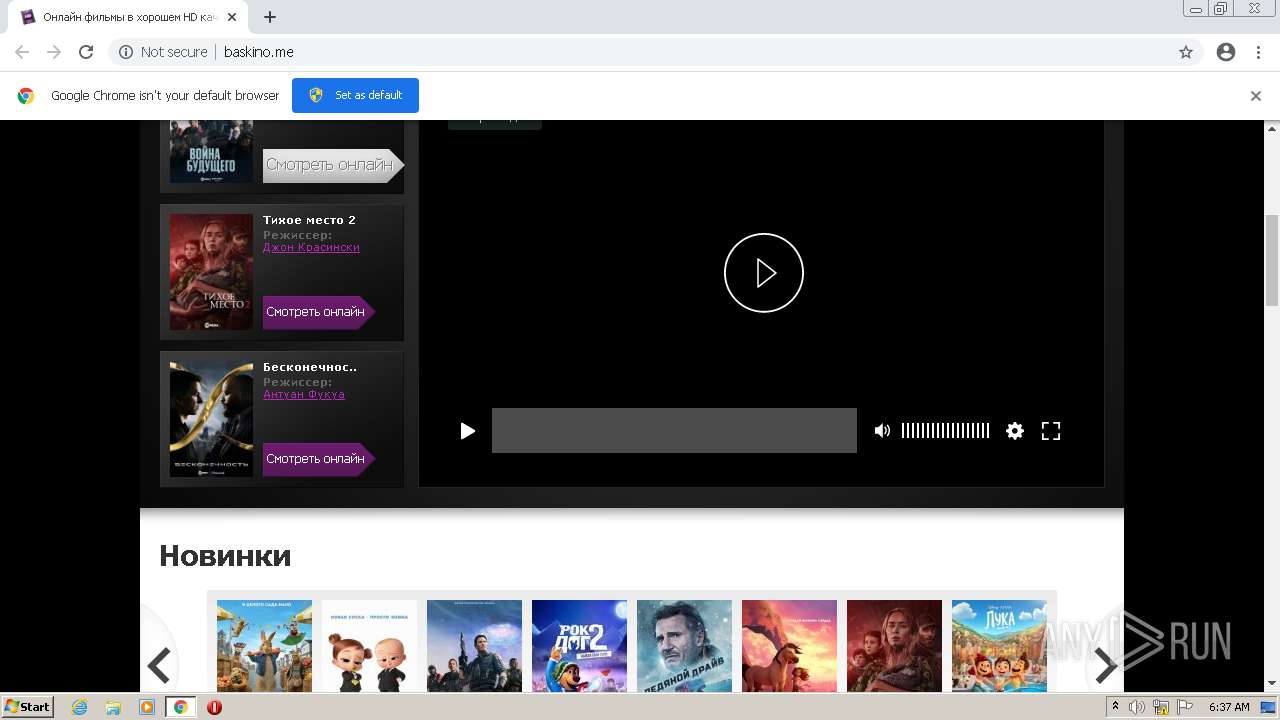
Task: Click the small play icon in the player controls
Action: [x=467, y=431]
